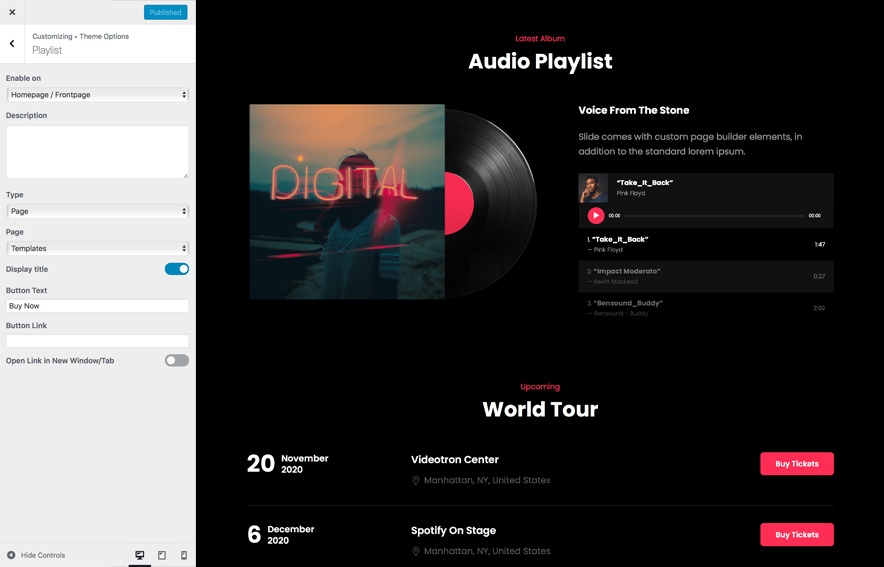Click the Button Link input field
Screen dimensions: 884x567
click(x=98, y=340)
